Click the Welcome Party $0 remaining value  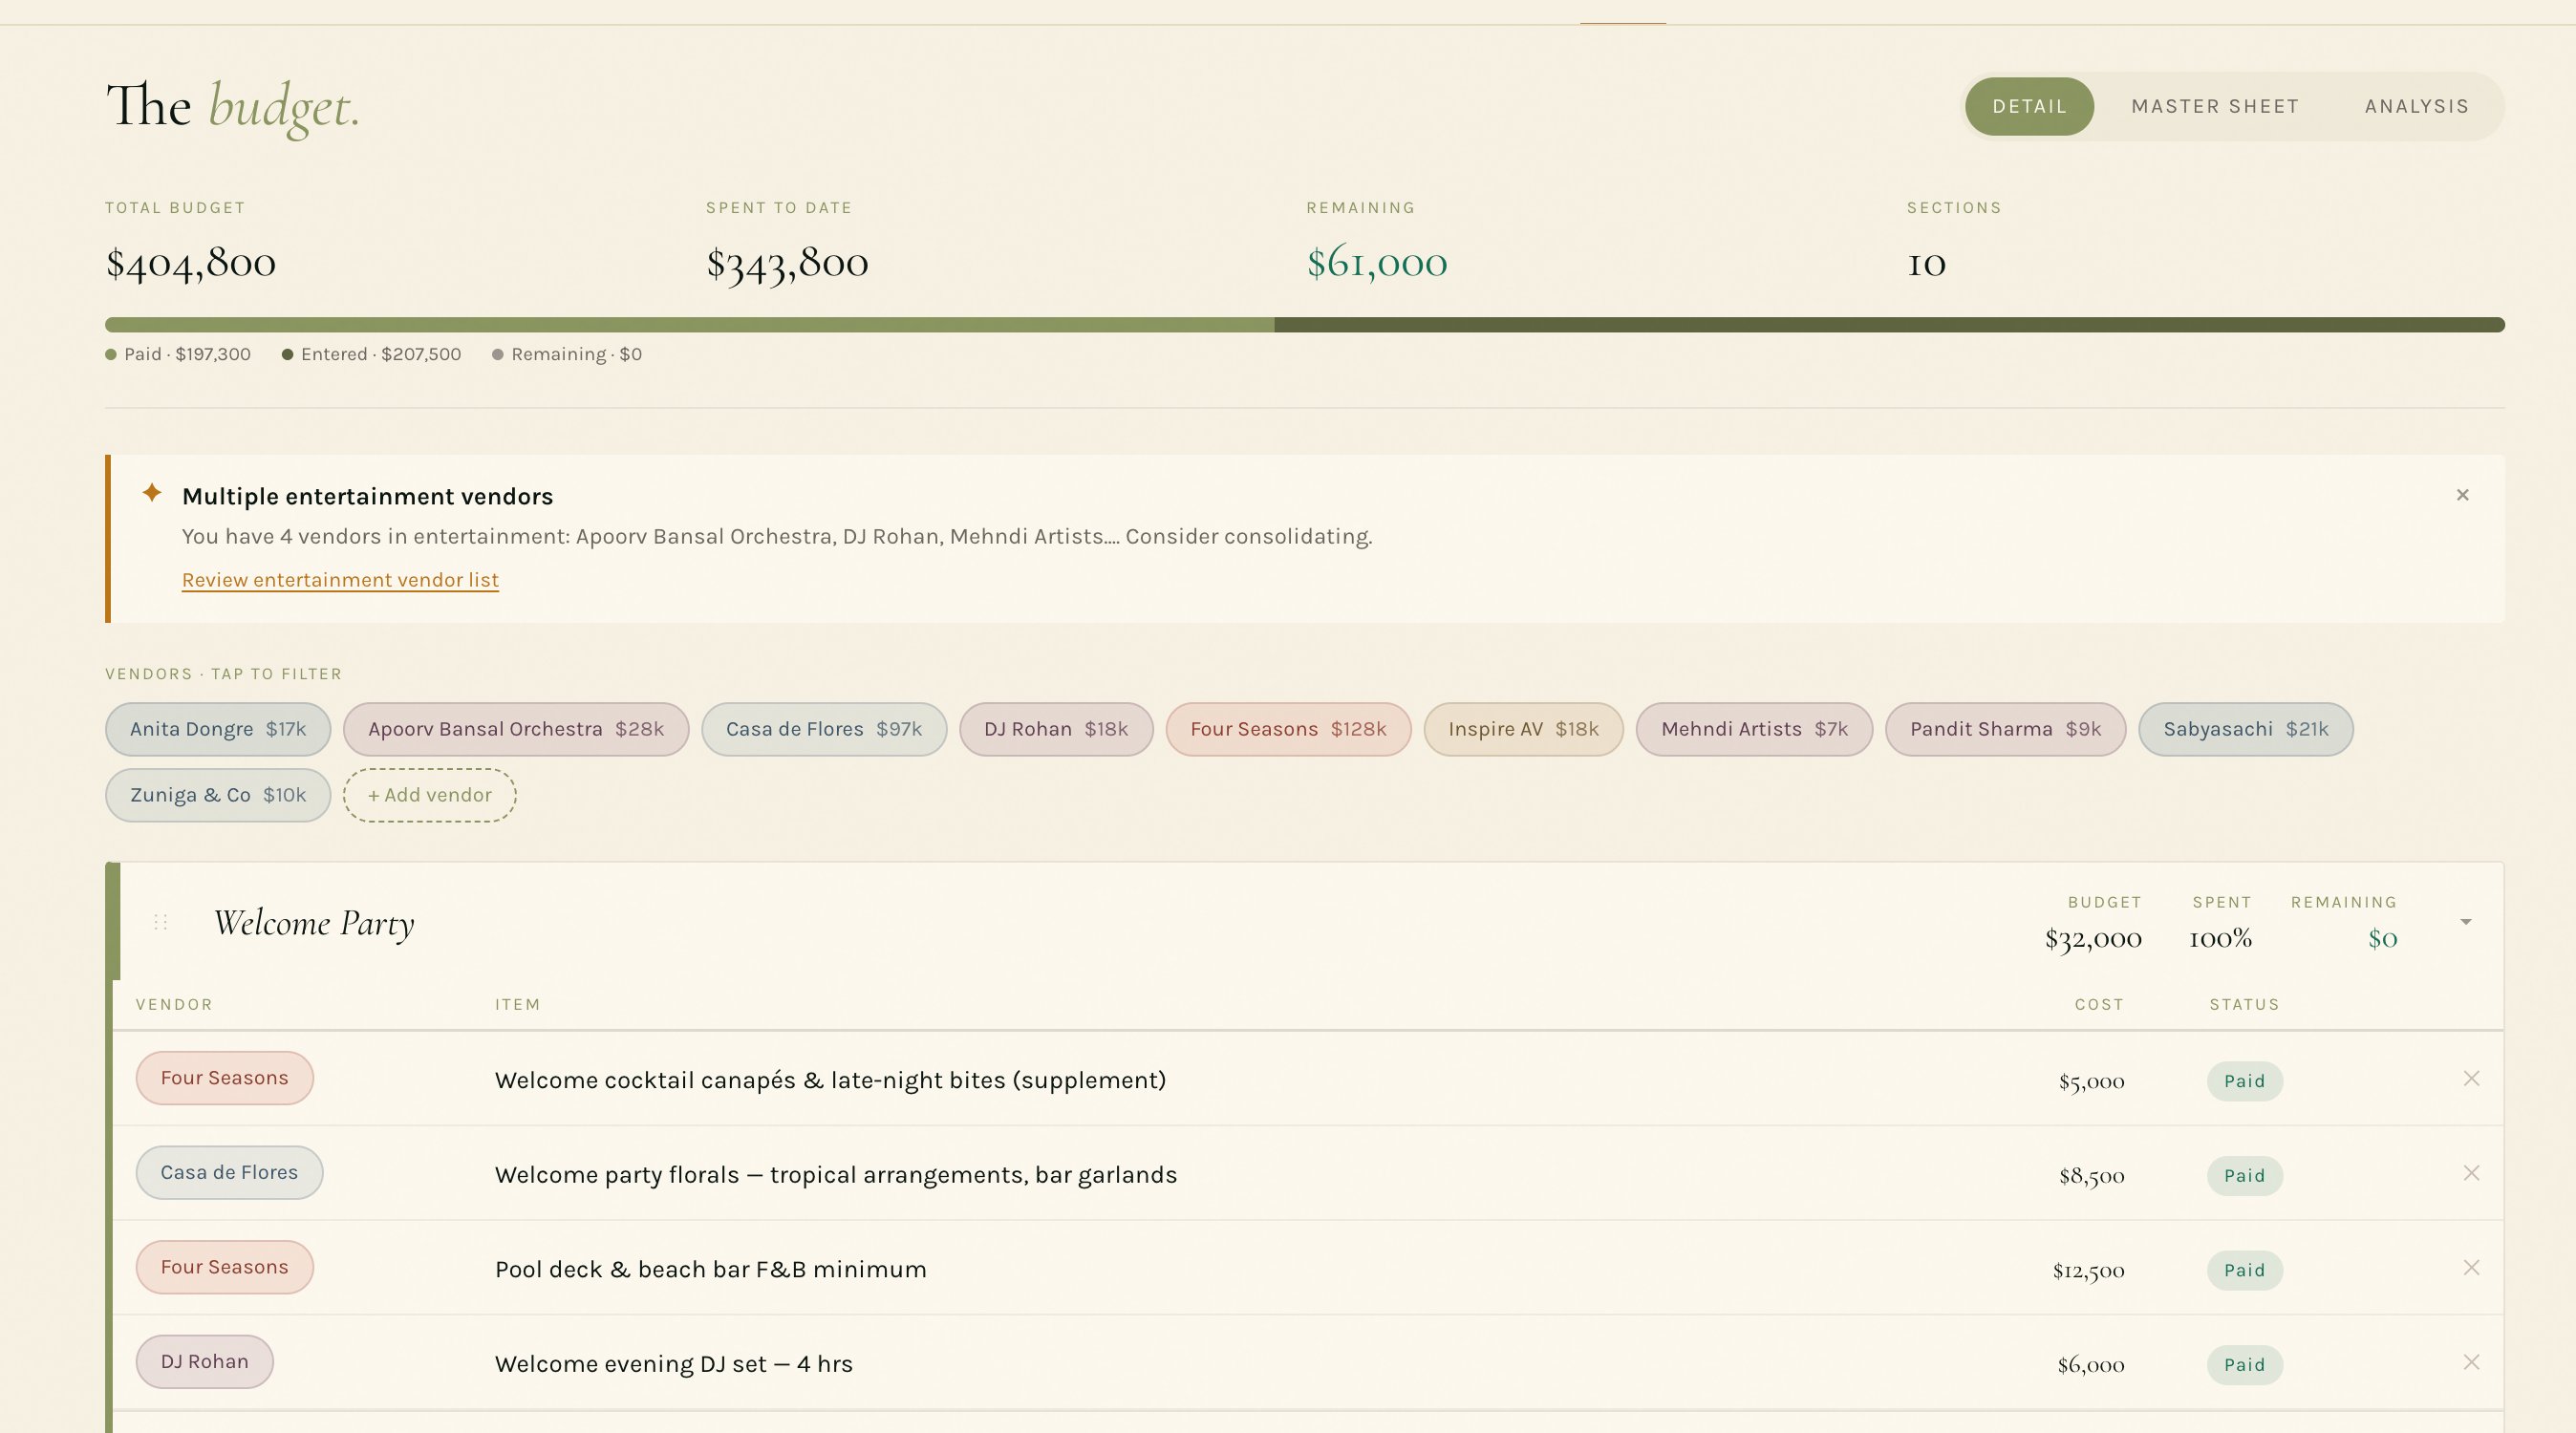(2382, 938)
